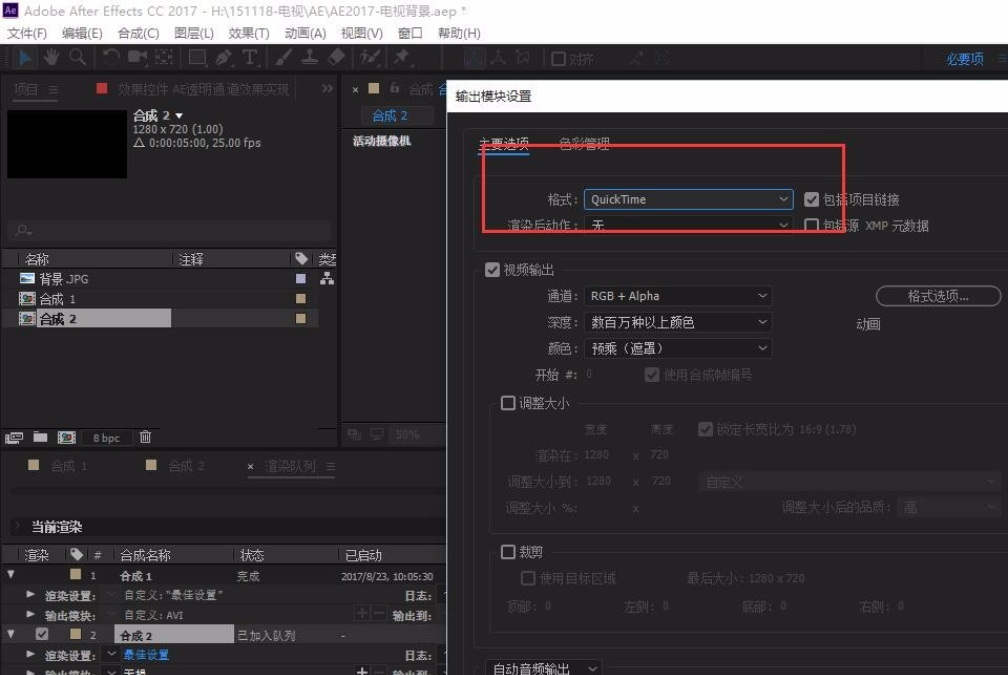Click the 必要项 workspace link
This screenshot has height=675, width=1008.
tap(964, 58)
